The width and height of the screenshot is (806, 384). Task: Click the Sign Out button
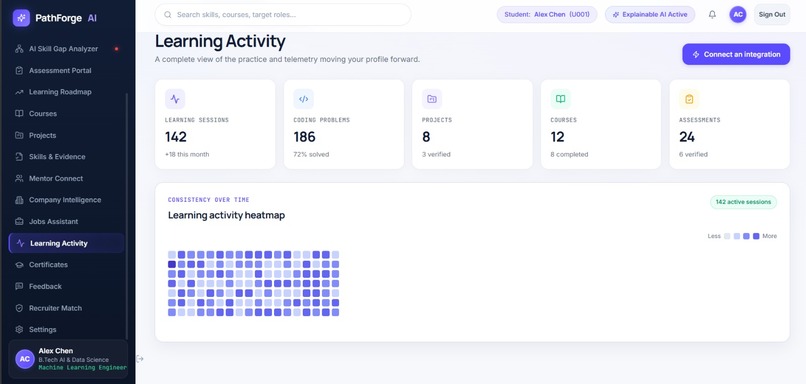coord(772,14)
